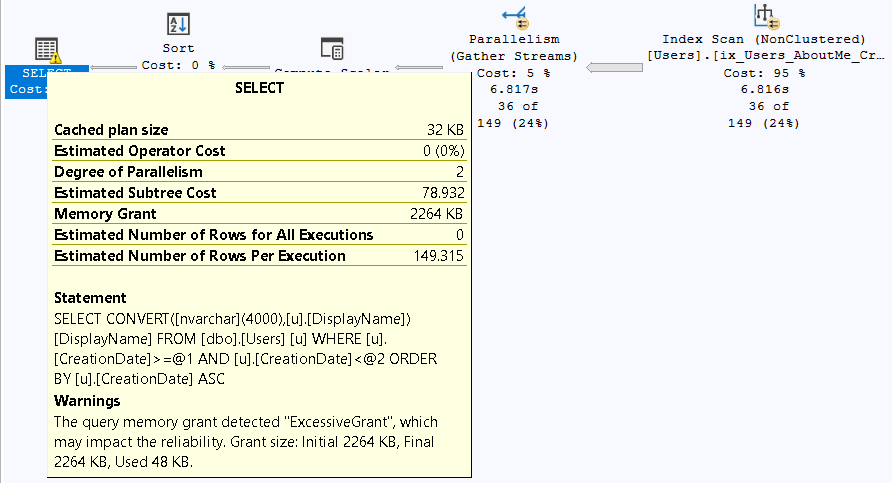Click the Cost: 95 % text

(x=764, y=73)
